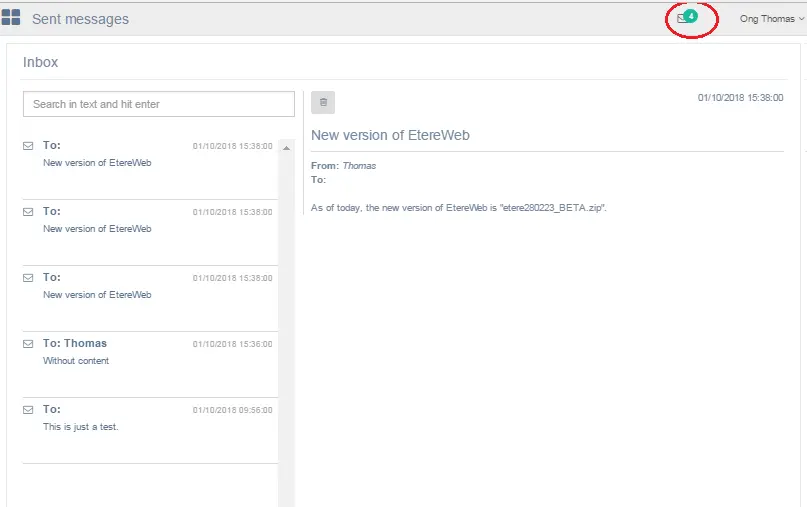Screen dimensions: 807x507
Task: Open the mail notifications envelope icon
Action: pos(682,18)
